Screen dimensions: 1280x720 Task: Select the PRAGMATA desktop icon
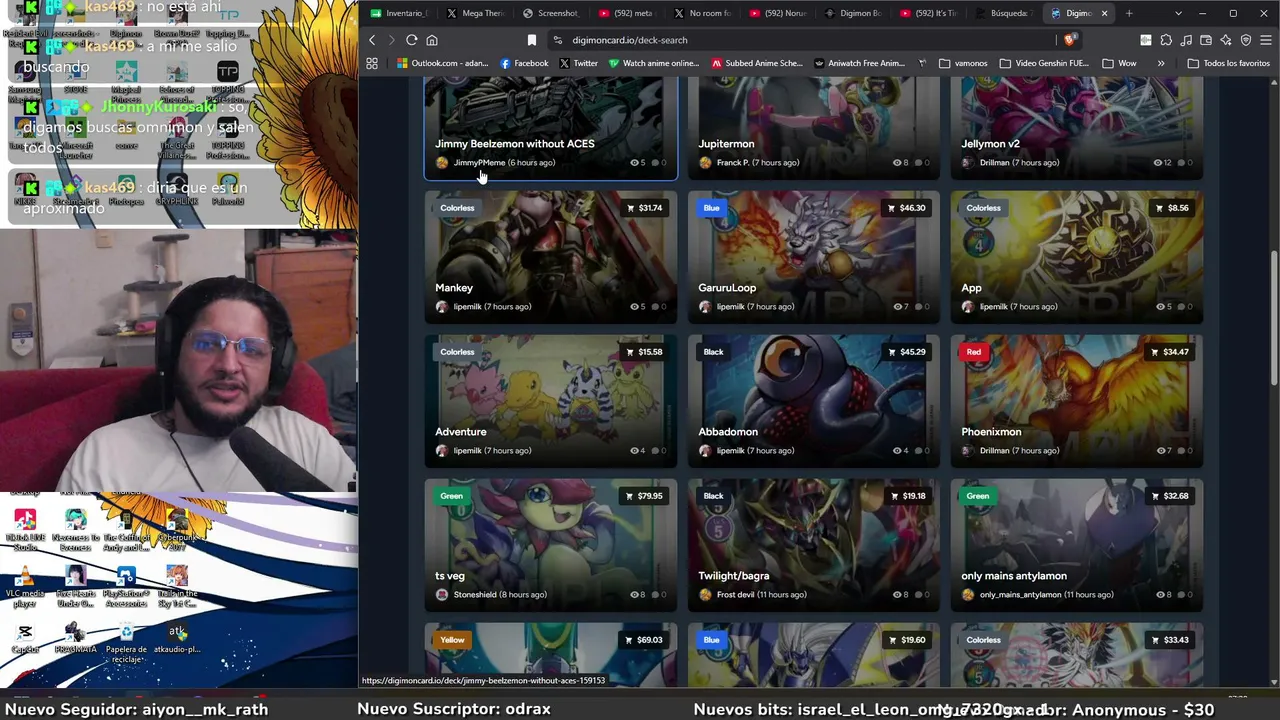(x=75, y=638)
